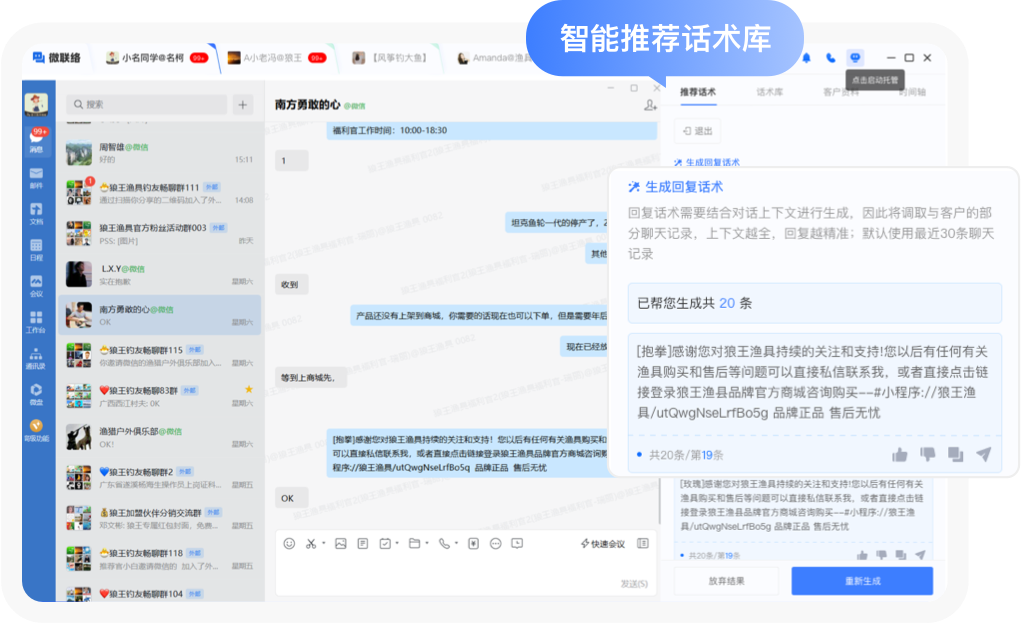Click the notification bell icon in title bar
Viewport: 1022px width, 624px height.
tap(806, 58)
